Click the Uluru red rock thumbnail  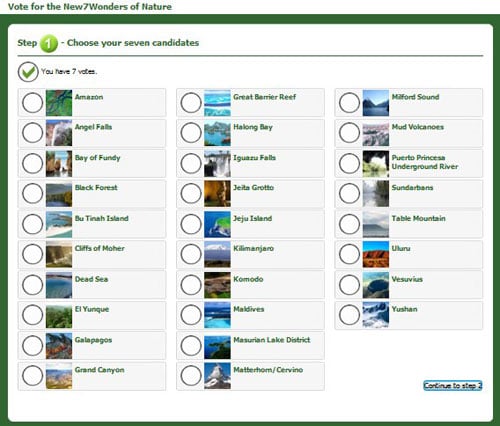tap(376, 255)
